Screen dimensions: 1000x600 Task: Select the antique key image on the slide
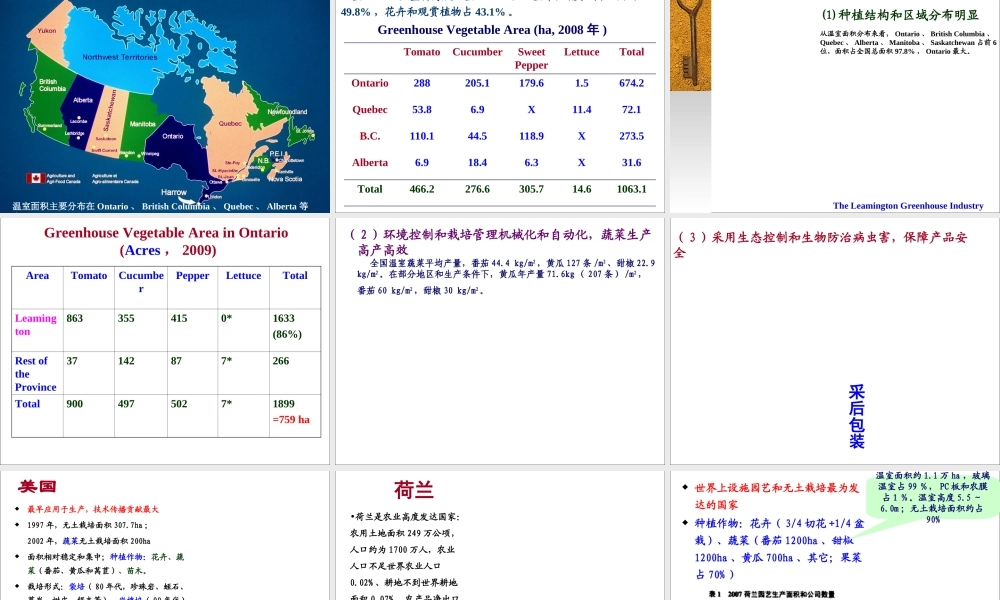[690, 45]
